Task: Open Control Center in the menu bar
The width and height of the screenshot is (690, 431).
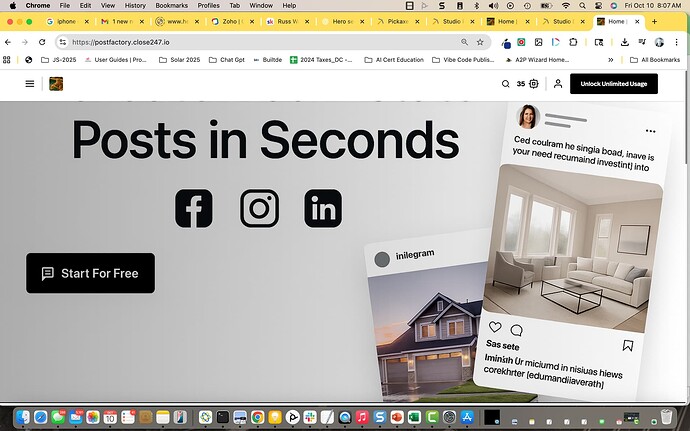Action: pos(598,6)
